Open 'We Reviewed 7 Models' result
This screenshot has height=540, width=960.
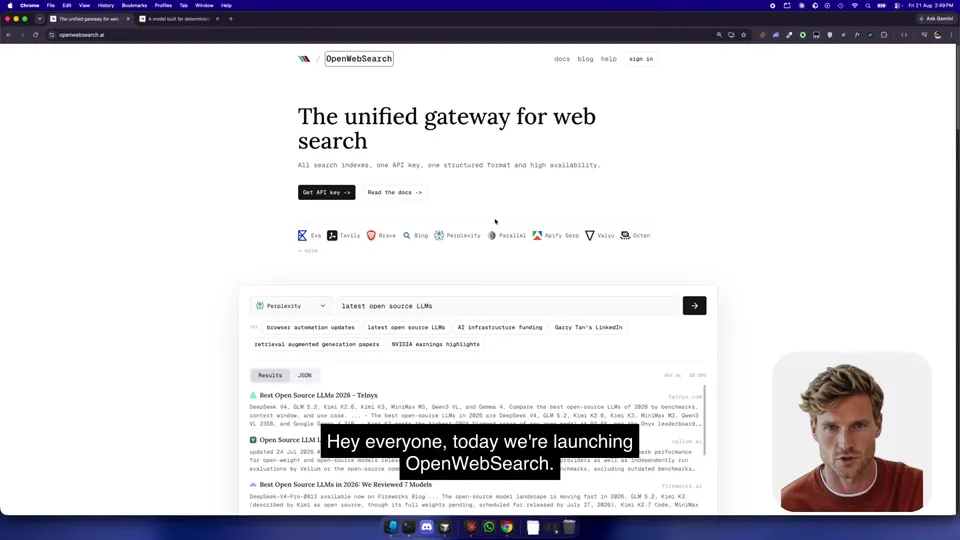(x=345, y=484)
